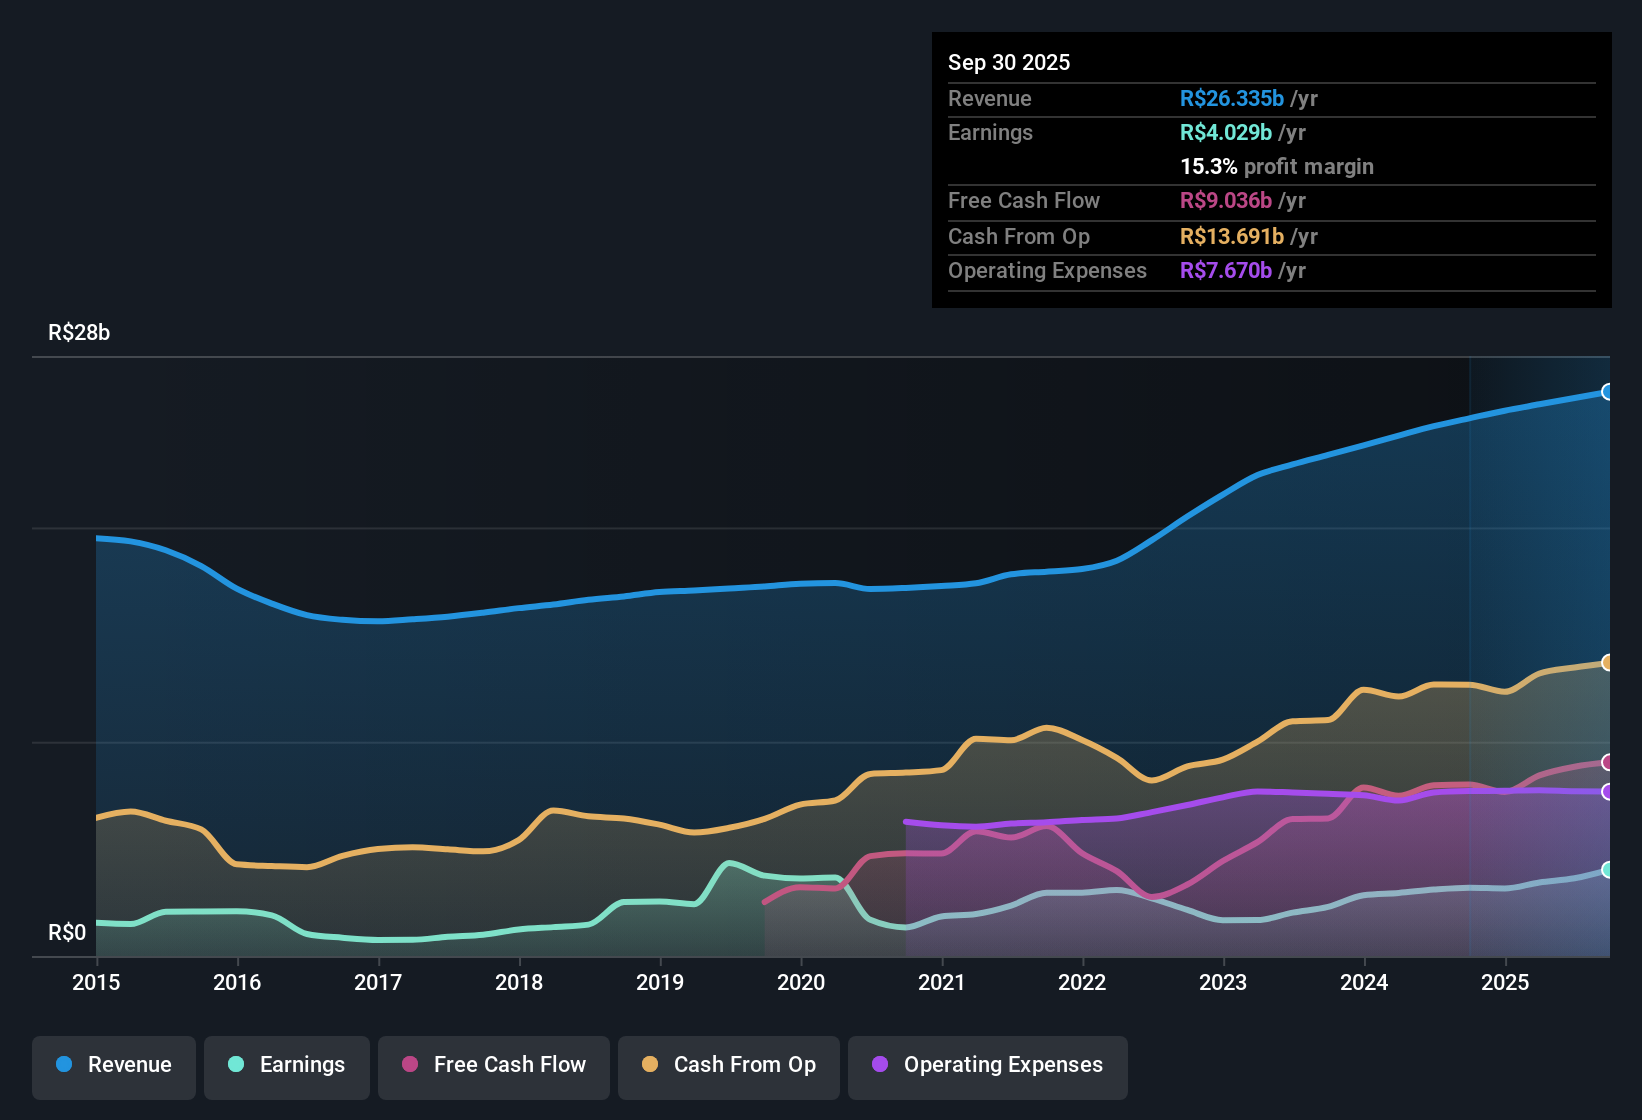Screen dimensions: 1642x1120
Task: Toggle the Earnings series visibility
Action: pyautogui.click(x=286, y=1065)
